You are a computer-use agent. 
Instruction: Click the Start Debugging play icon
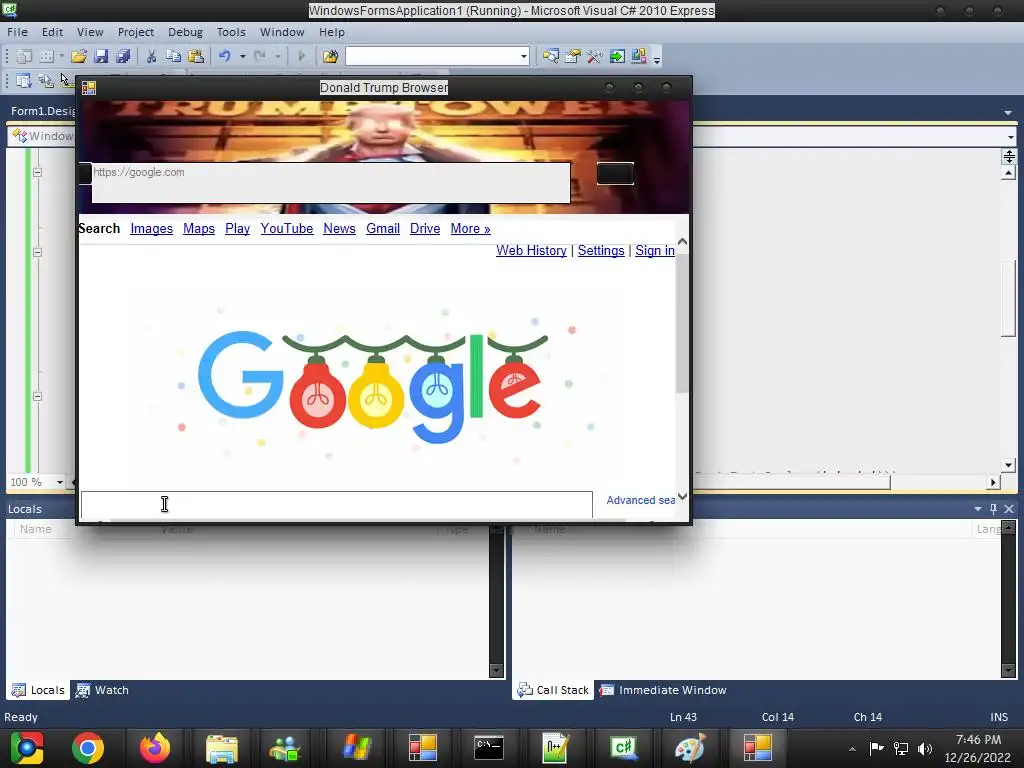[302, 56]
